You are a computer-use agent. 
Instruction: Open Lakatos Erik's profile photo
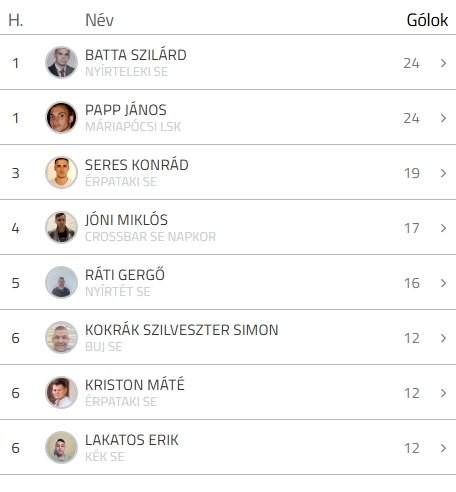61,447
